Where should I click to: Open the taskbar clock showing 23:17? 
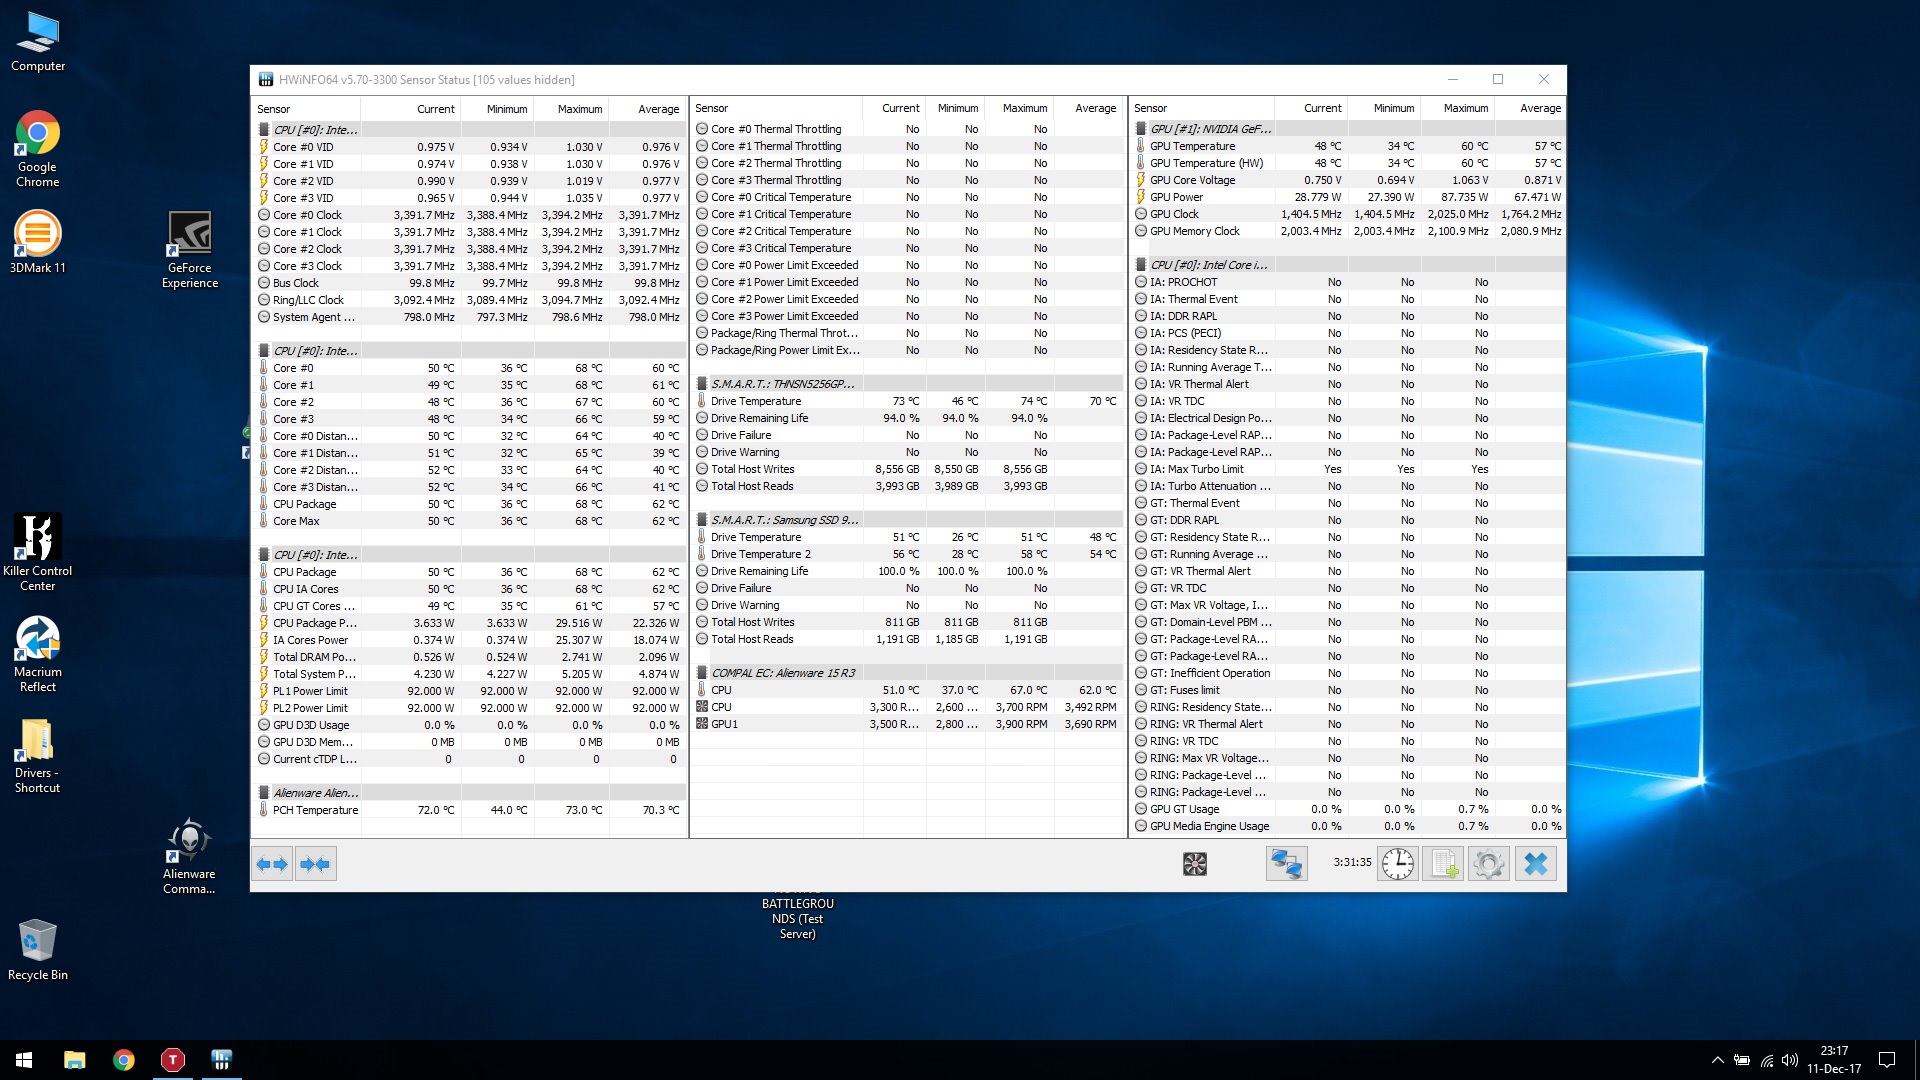click(x=1834, y=1060)
